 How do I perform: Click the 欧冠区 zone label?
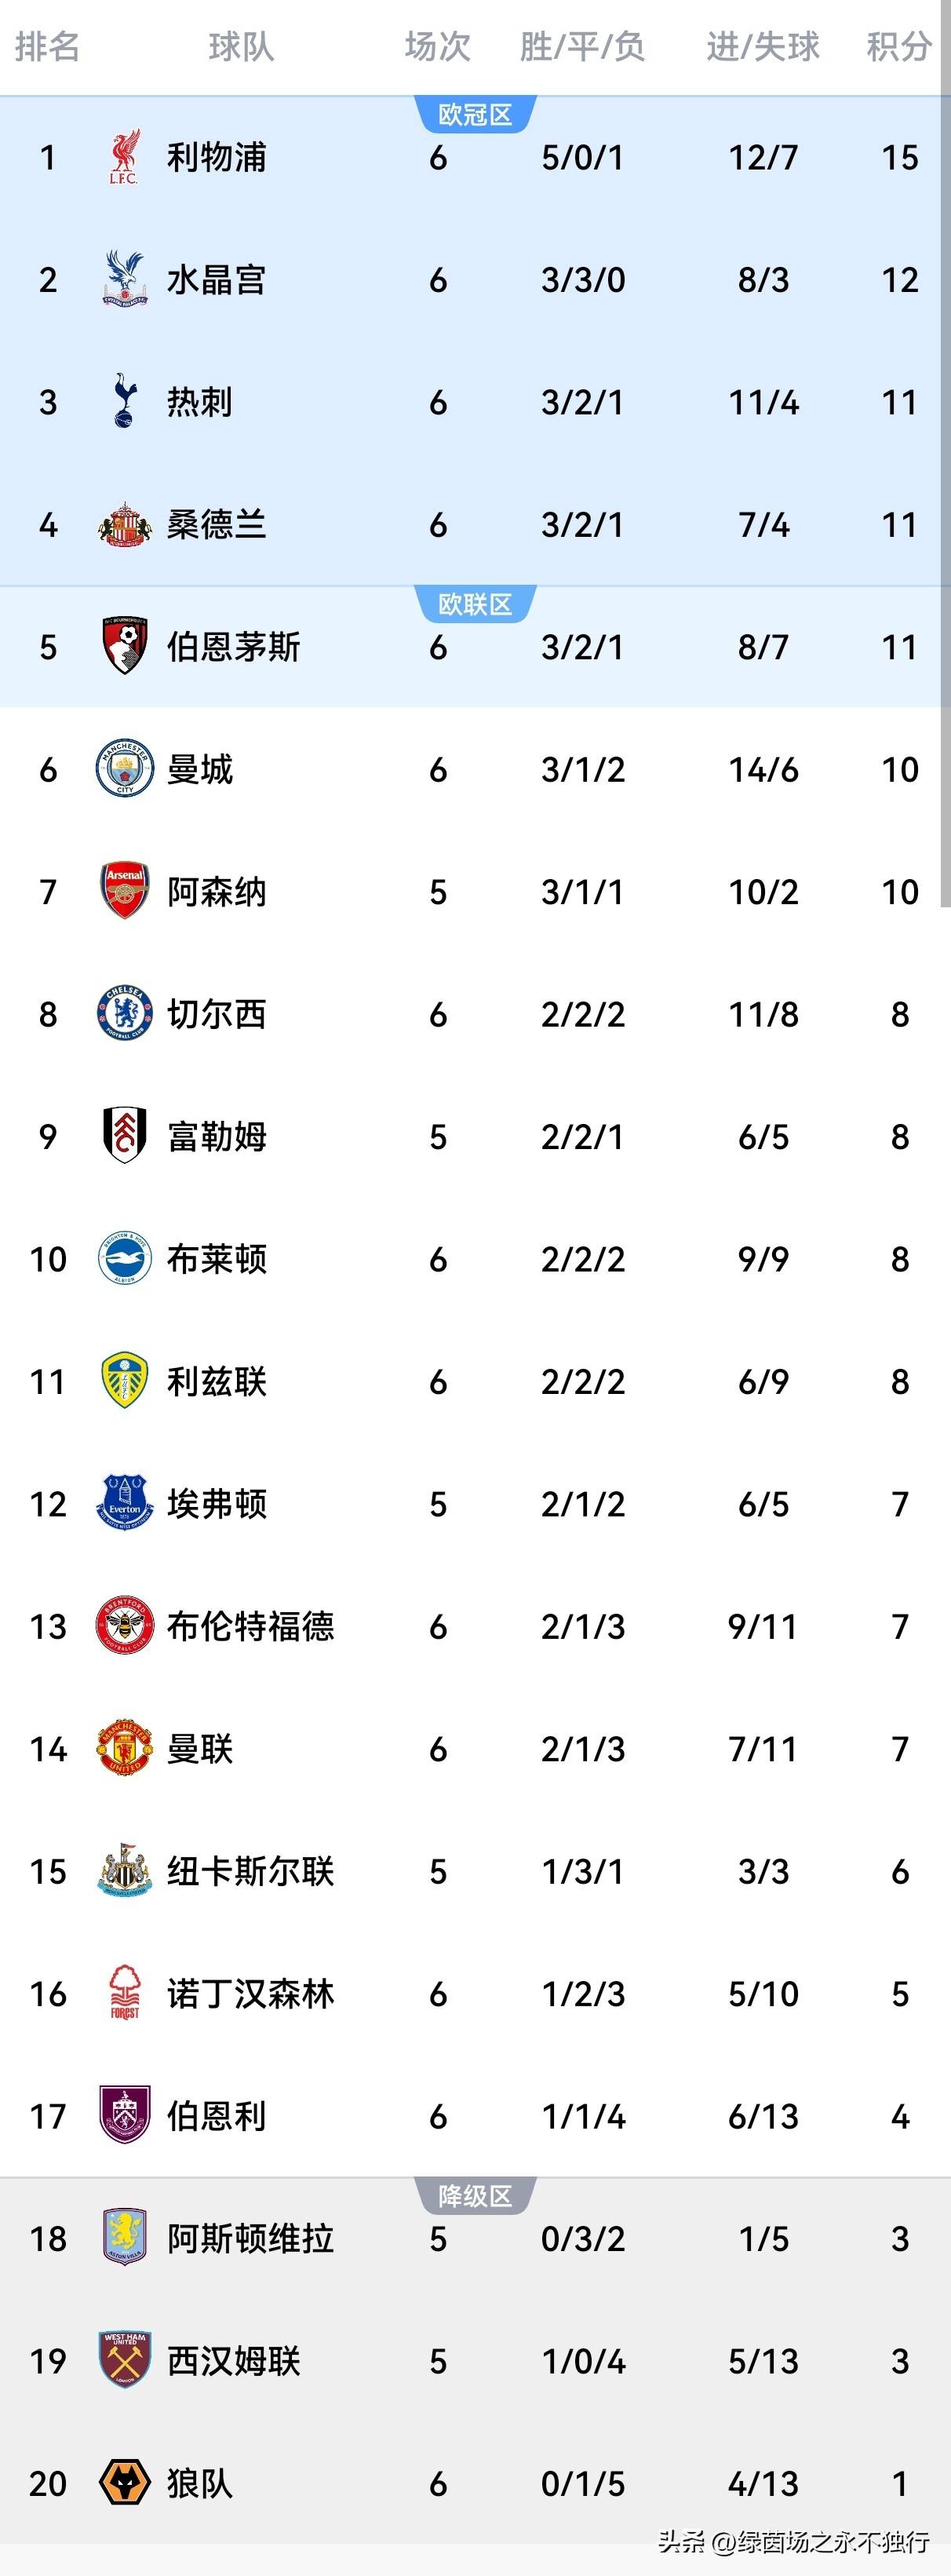point(475,115)
